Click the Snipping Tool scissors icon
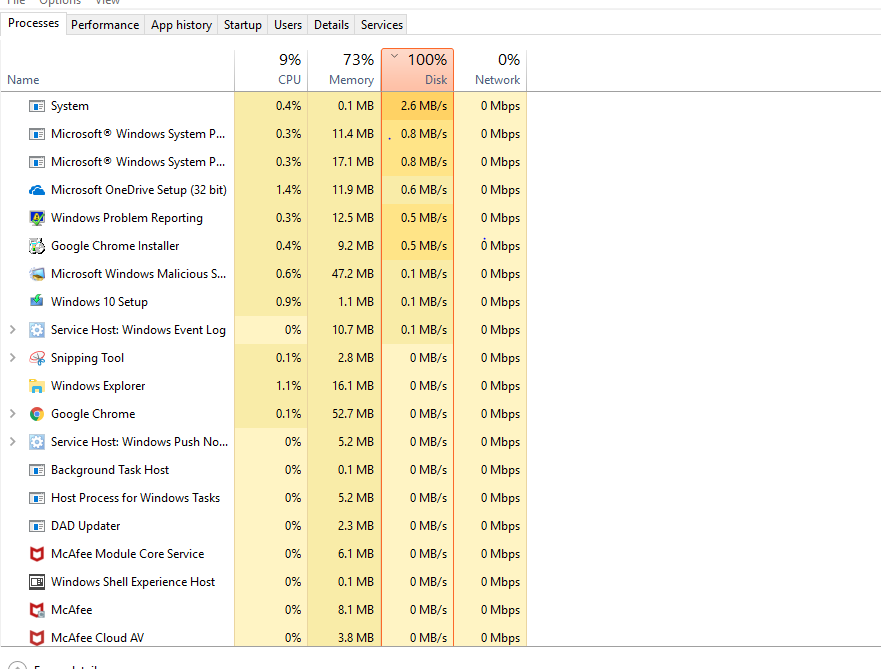 tap(37, 358)
